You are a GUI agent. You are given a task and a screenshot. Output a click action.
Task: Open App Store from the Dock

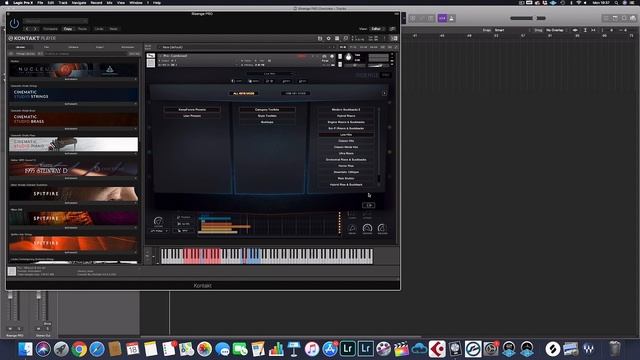[330, 349]
